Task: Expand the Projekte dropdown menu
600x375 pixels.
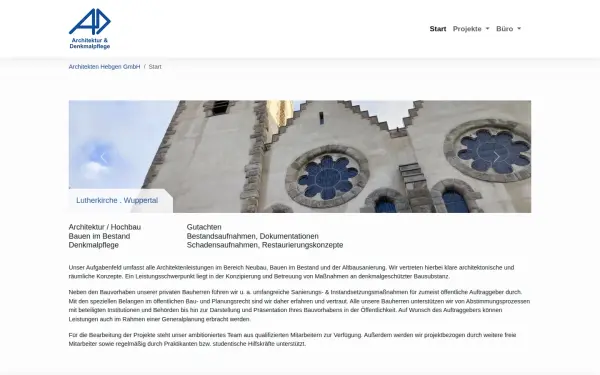Action: coord(471,29)
